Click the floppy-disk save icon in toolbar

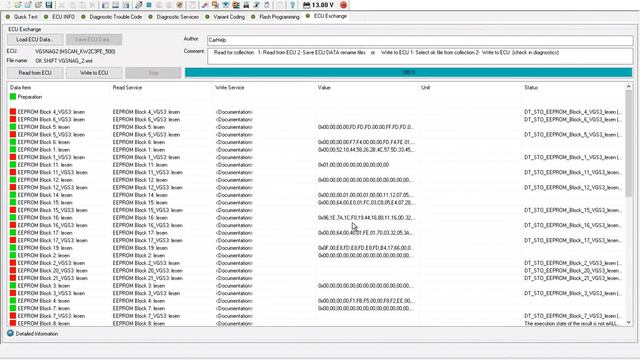(x=49, y=5)
